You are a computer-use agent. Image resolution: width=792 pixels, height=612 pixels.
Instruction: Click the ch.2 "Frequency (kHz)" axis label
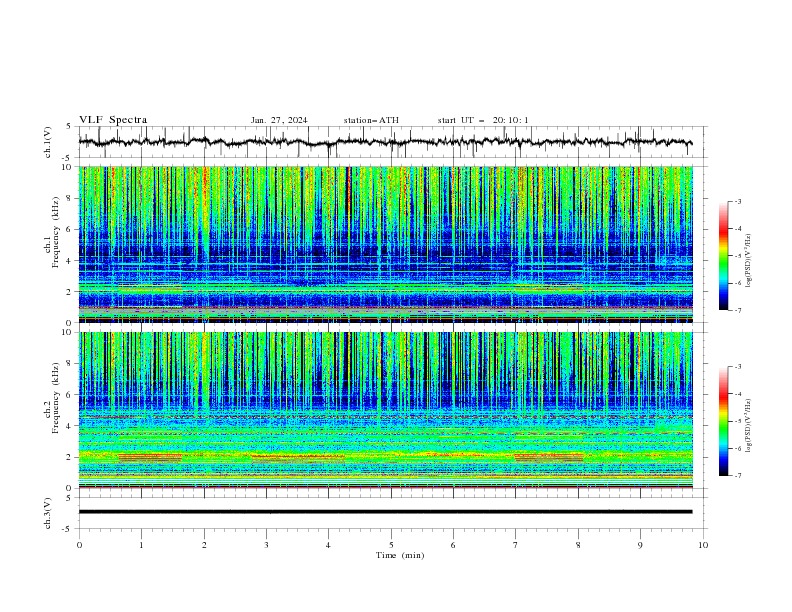(56, 398)
